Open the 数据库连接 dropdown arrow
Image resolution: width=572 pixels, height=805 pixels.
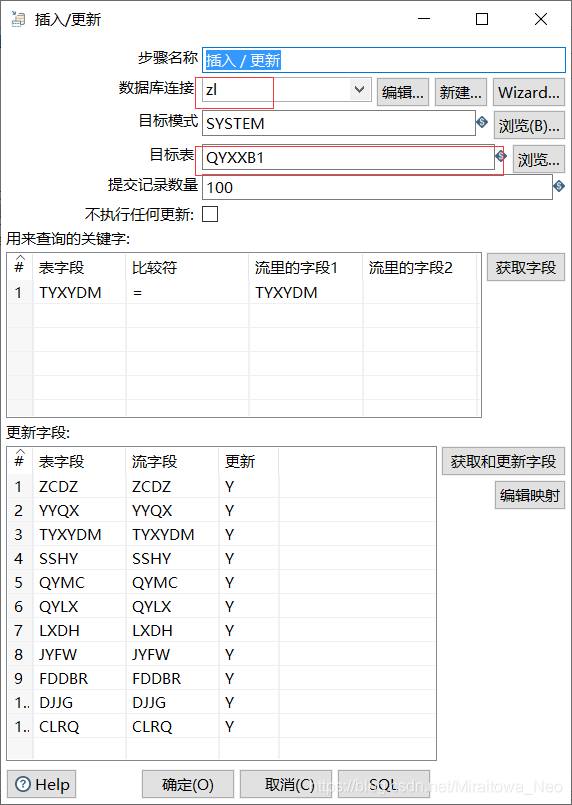[359, 90]
